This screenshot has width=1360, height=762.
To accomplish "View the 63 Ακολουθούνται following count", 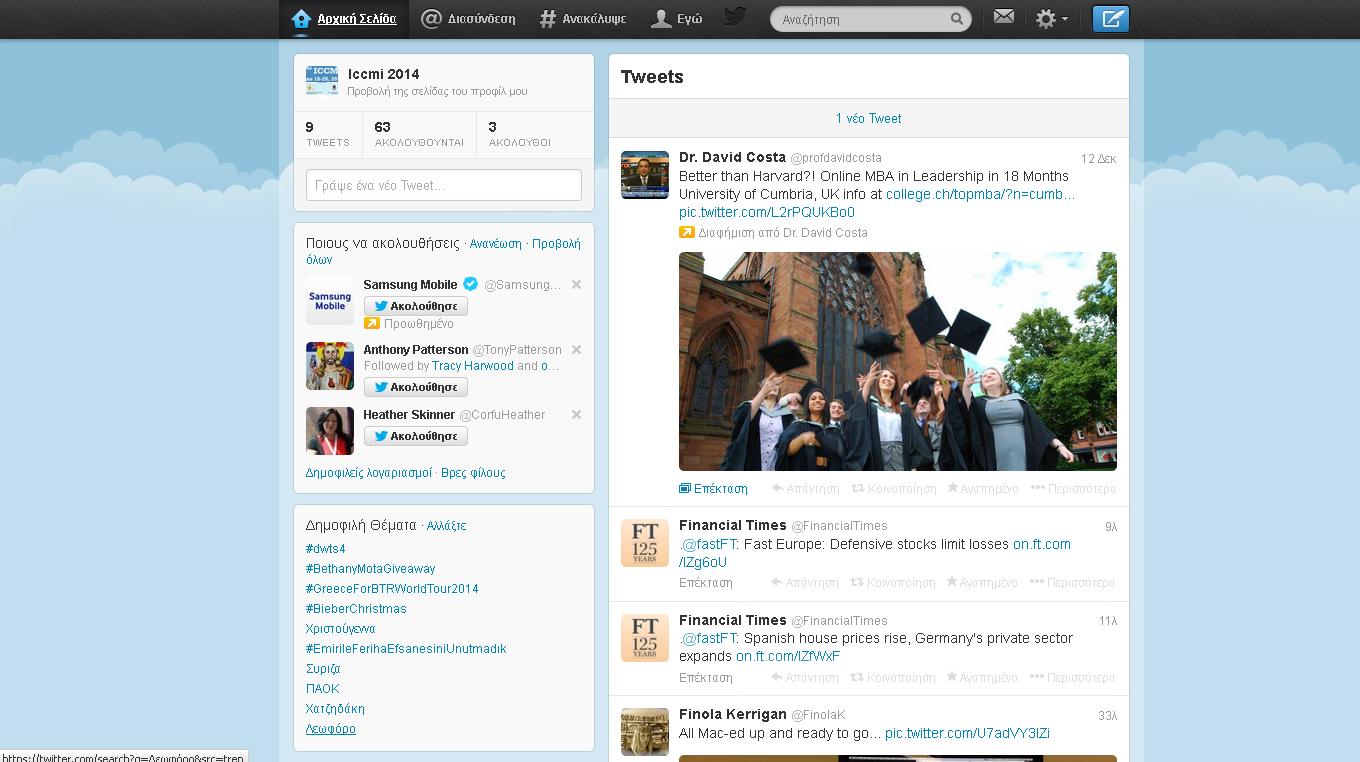I will click(419, 134).
